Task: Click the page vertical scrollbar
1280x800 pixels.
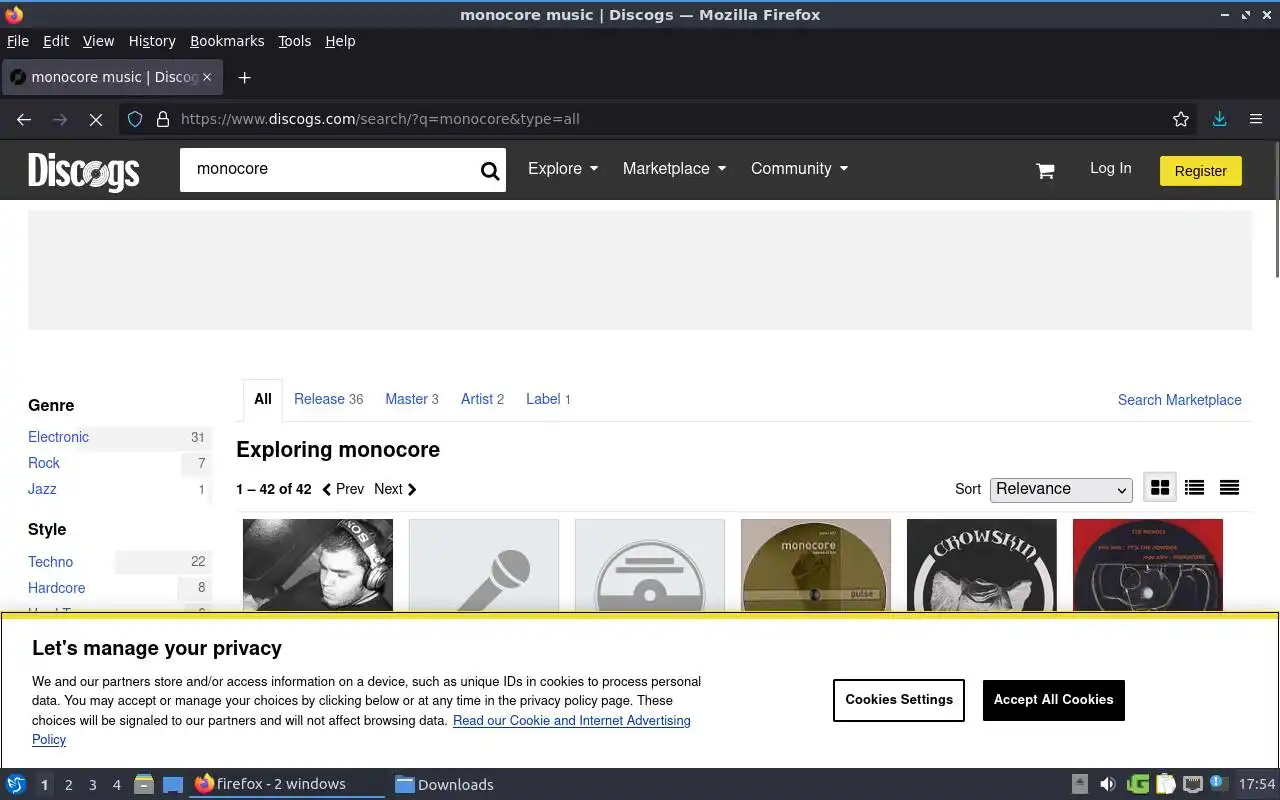Action: [x=1275, y=210]
